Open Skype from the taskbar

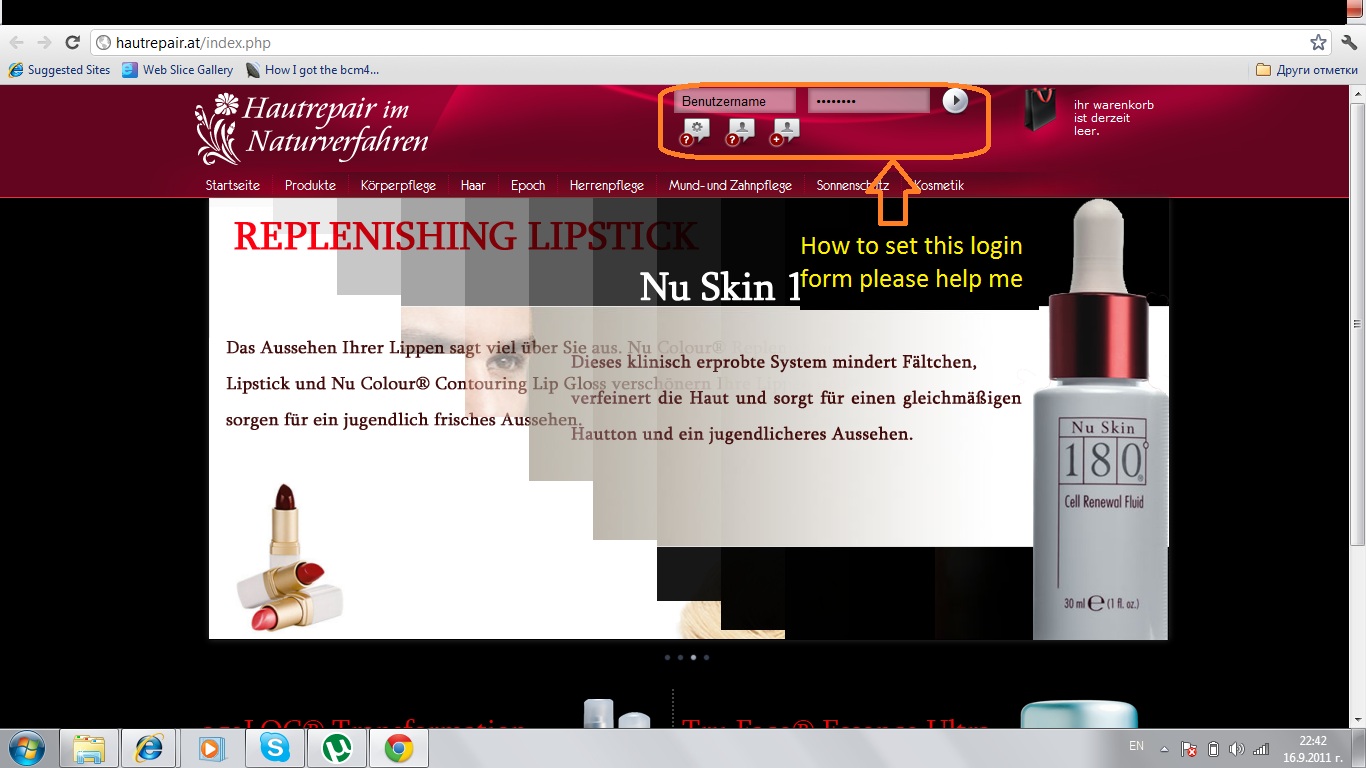[x=273, y=748]
